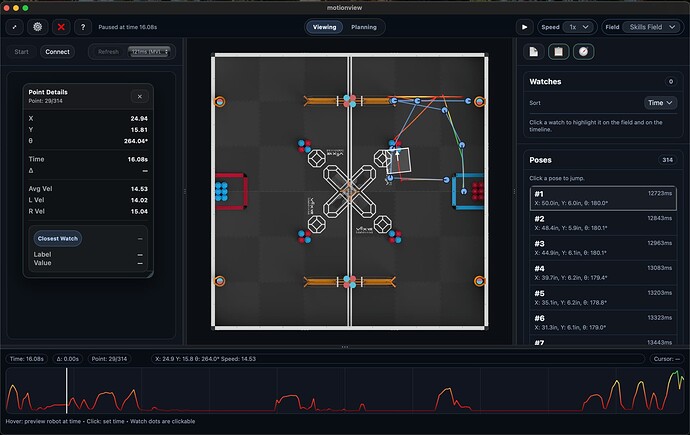This screenshot has width=690, height=435.
Task: Click the expand fullscreen arrows icon
Action: tap(15, 27)
